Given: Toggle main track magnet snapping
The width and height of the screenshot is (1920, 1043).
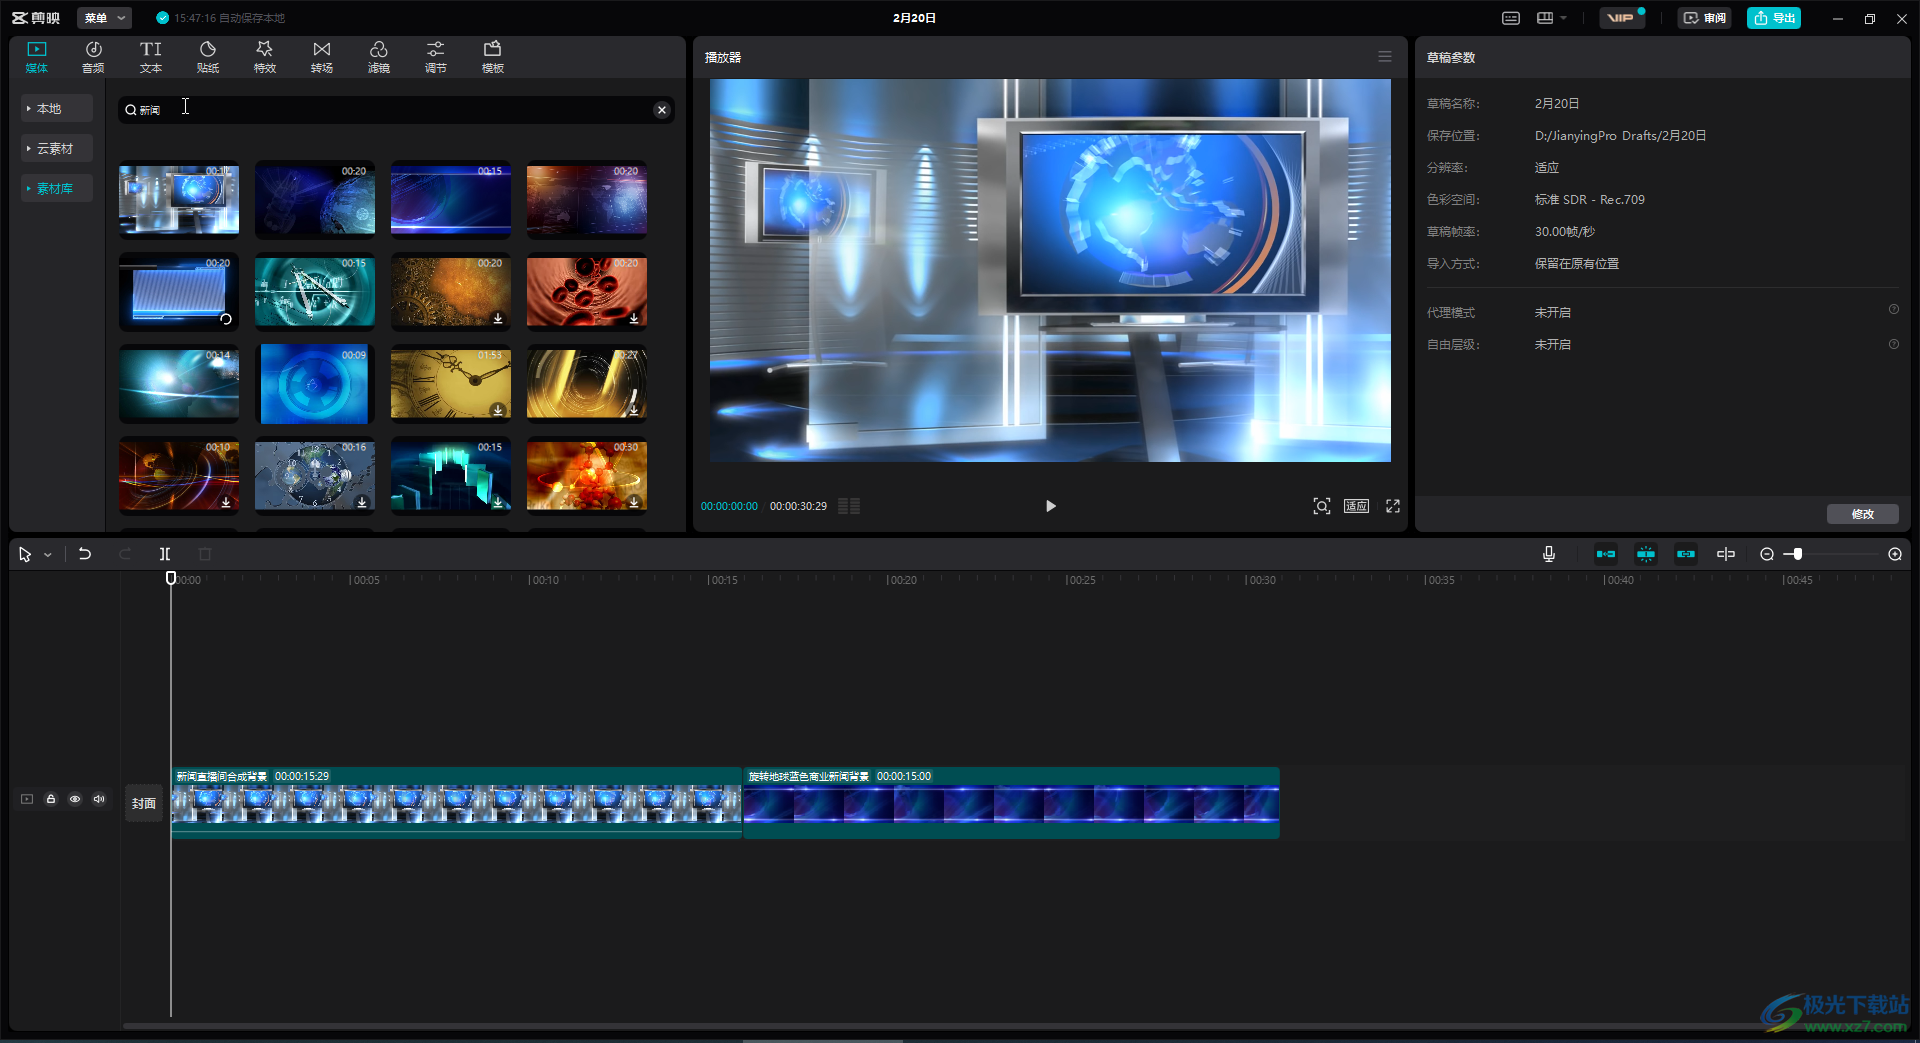Looking at the screenshot, I should [1606, 554].
